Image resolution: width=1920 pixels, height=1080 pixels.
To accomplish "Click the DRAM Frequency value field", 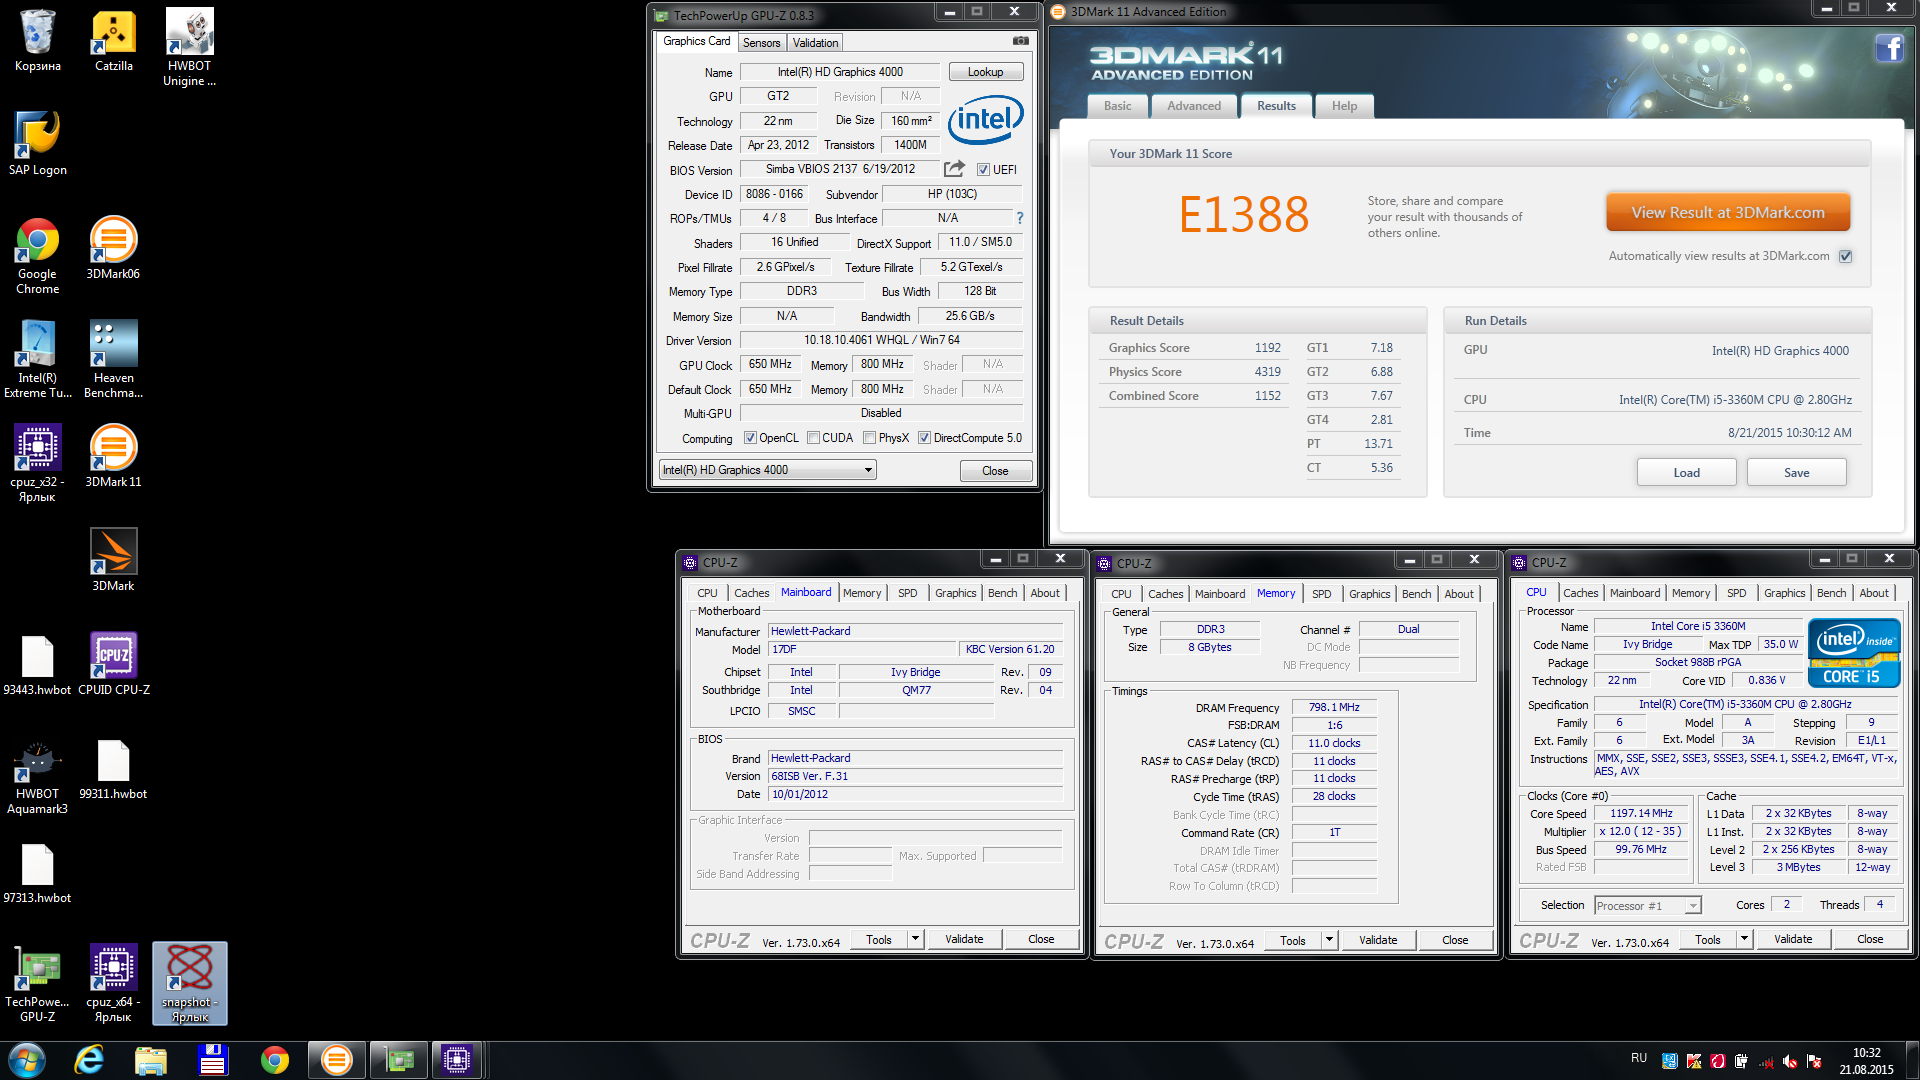I will [x=1334, y=707].
